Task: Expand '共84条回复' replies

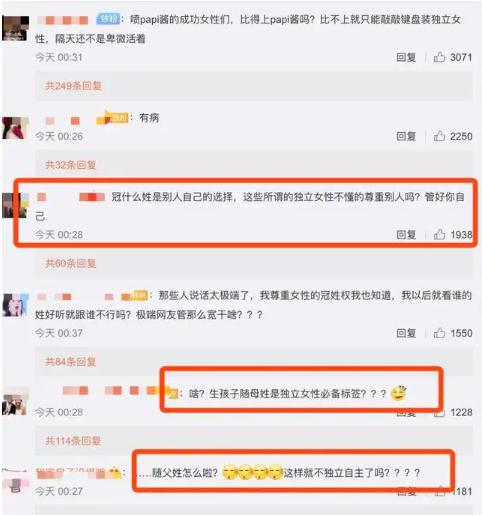Action: (71, 362)
